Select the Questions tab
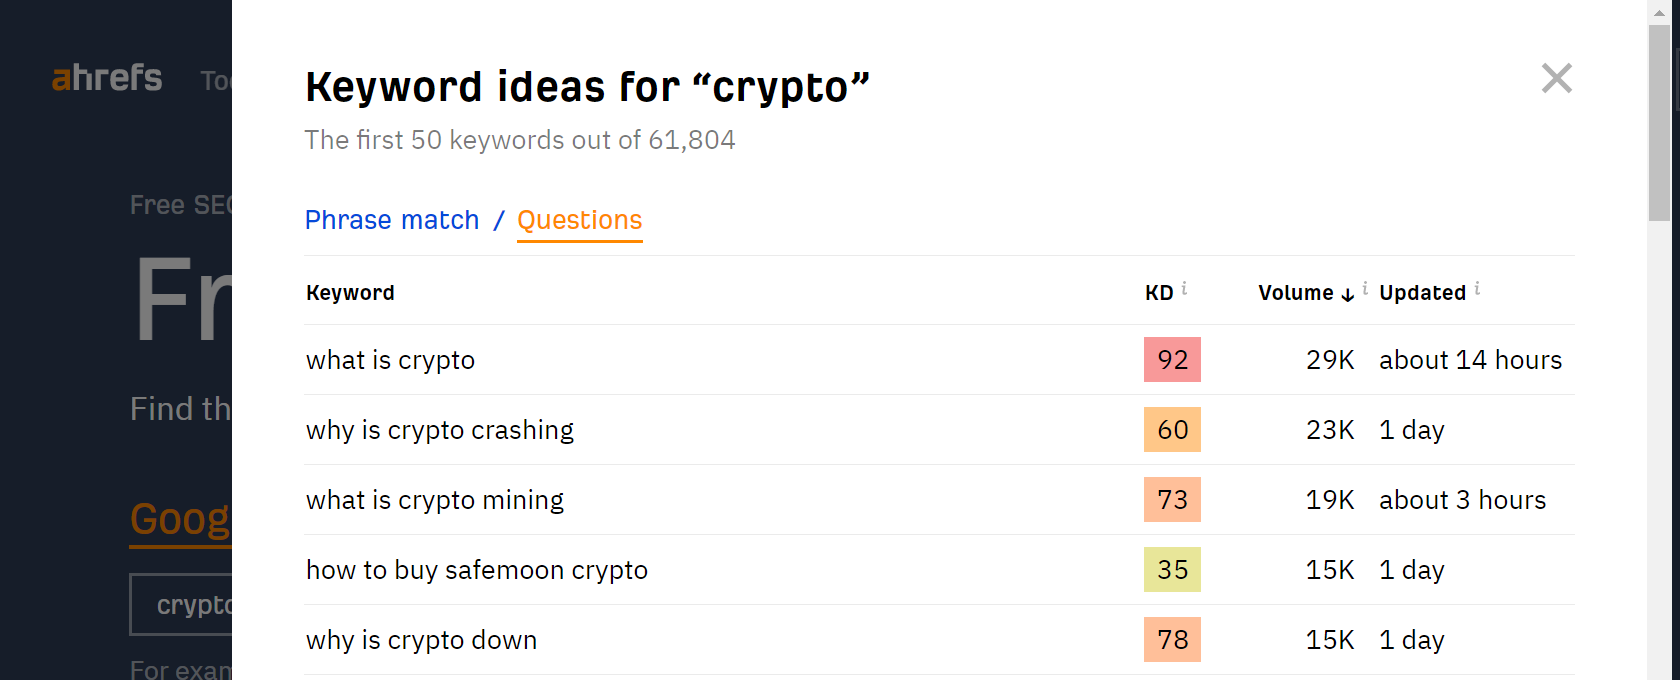The width and height of the screenshot is (1680, 680). coord(579,220)
